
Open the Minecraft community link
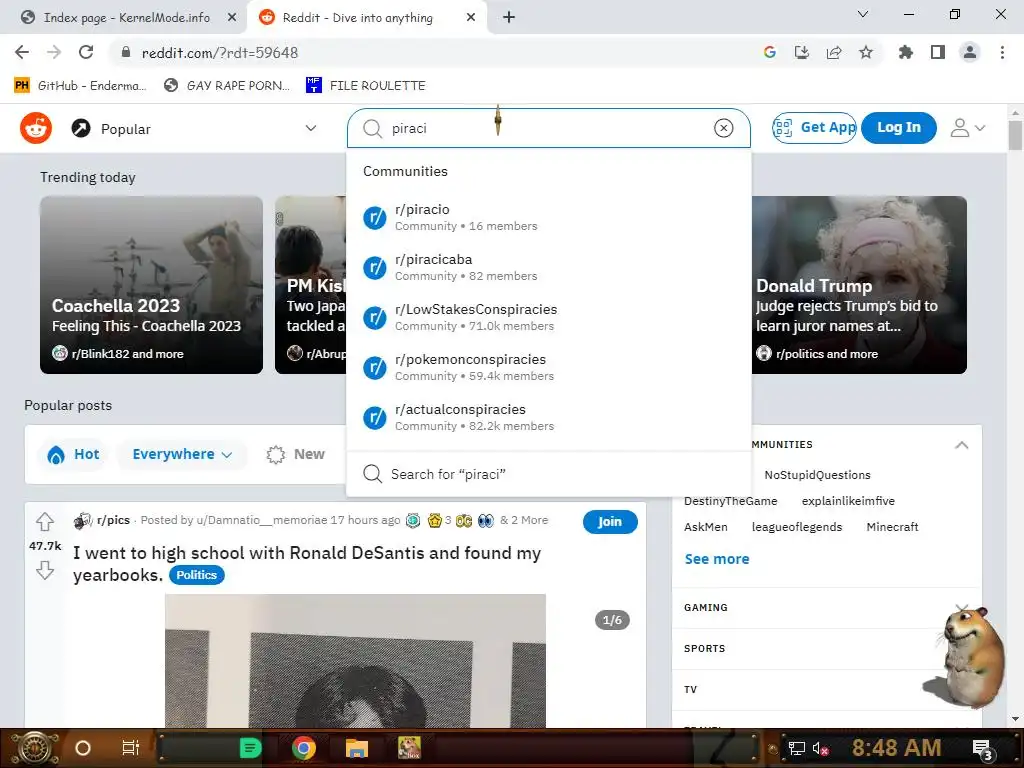tap(892, 527)
